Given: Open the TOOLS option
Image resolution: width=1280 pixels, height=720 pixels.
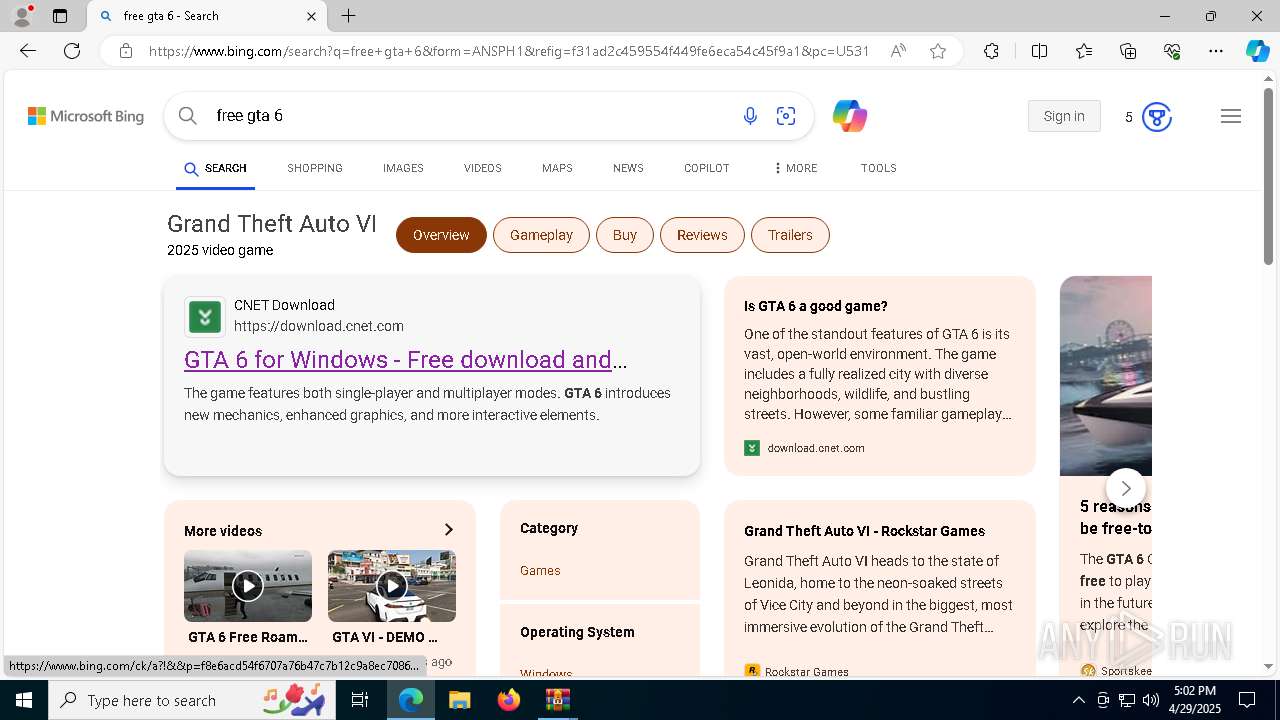Looking at the screenshot, I should tap(878, 168).
